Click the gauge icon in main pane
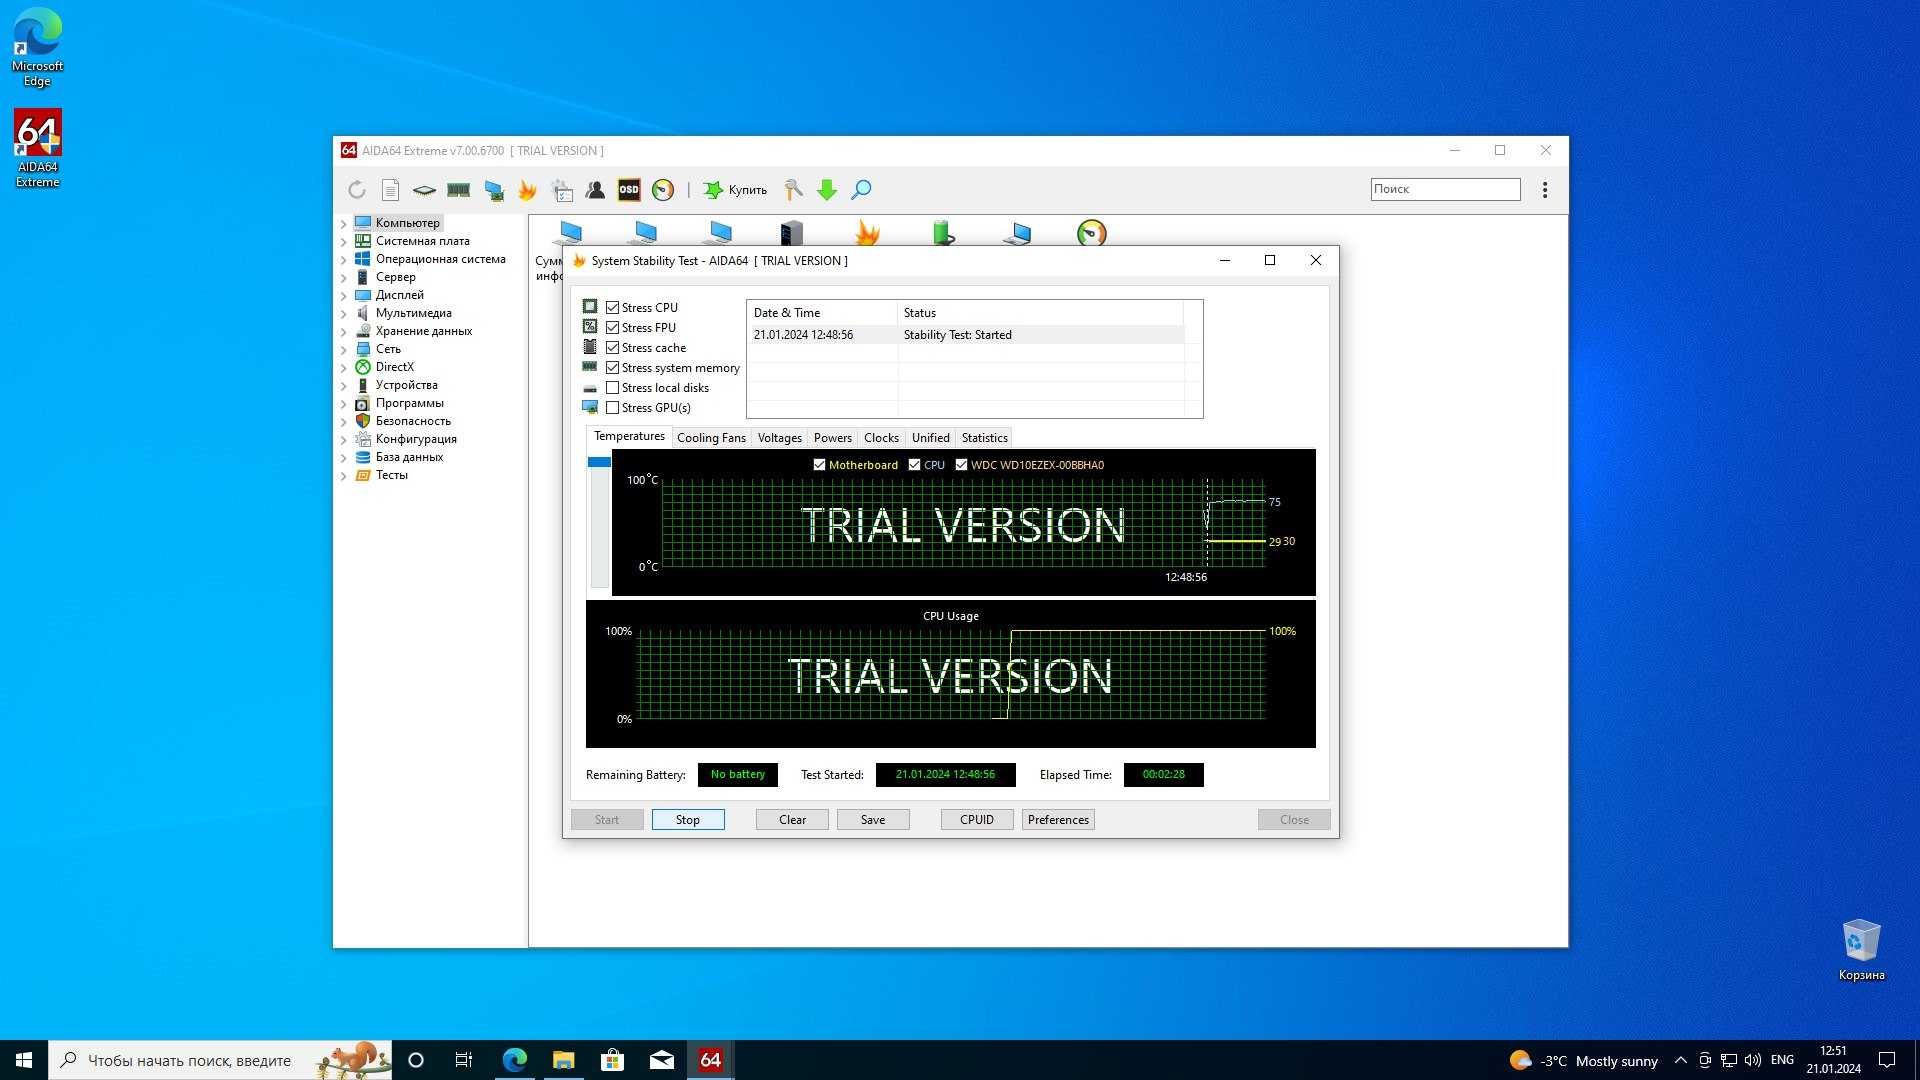Screen dimensions: 1920x1080 pyautogui.click(x=1092, y=233)
